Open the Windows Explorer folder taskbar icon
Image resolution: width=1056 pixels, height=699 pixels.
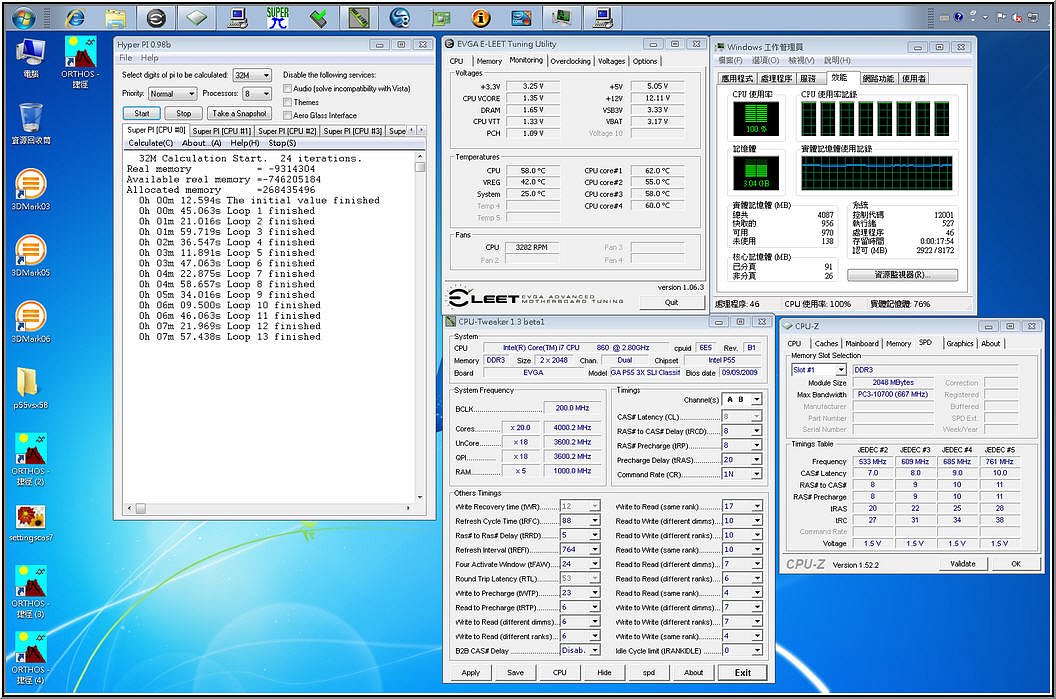(x=115, y=18)
